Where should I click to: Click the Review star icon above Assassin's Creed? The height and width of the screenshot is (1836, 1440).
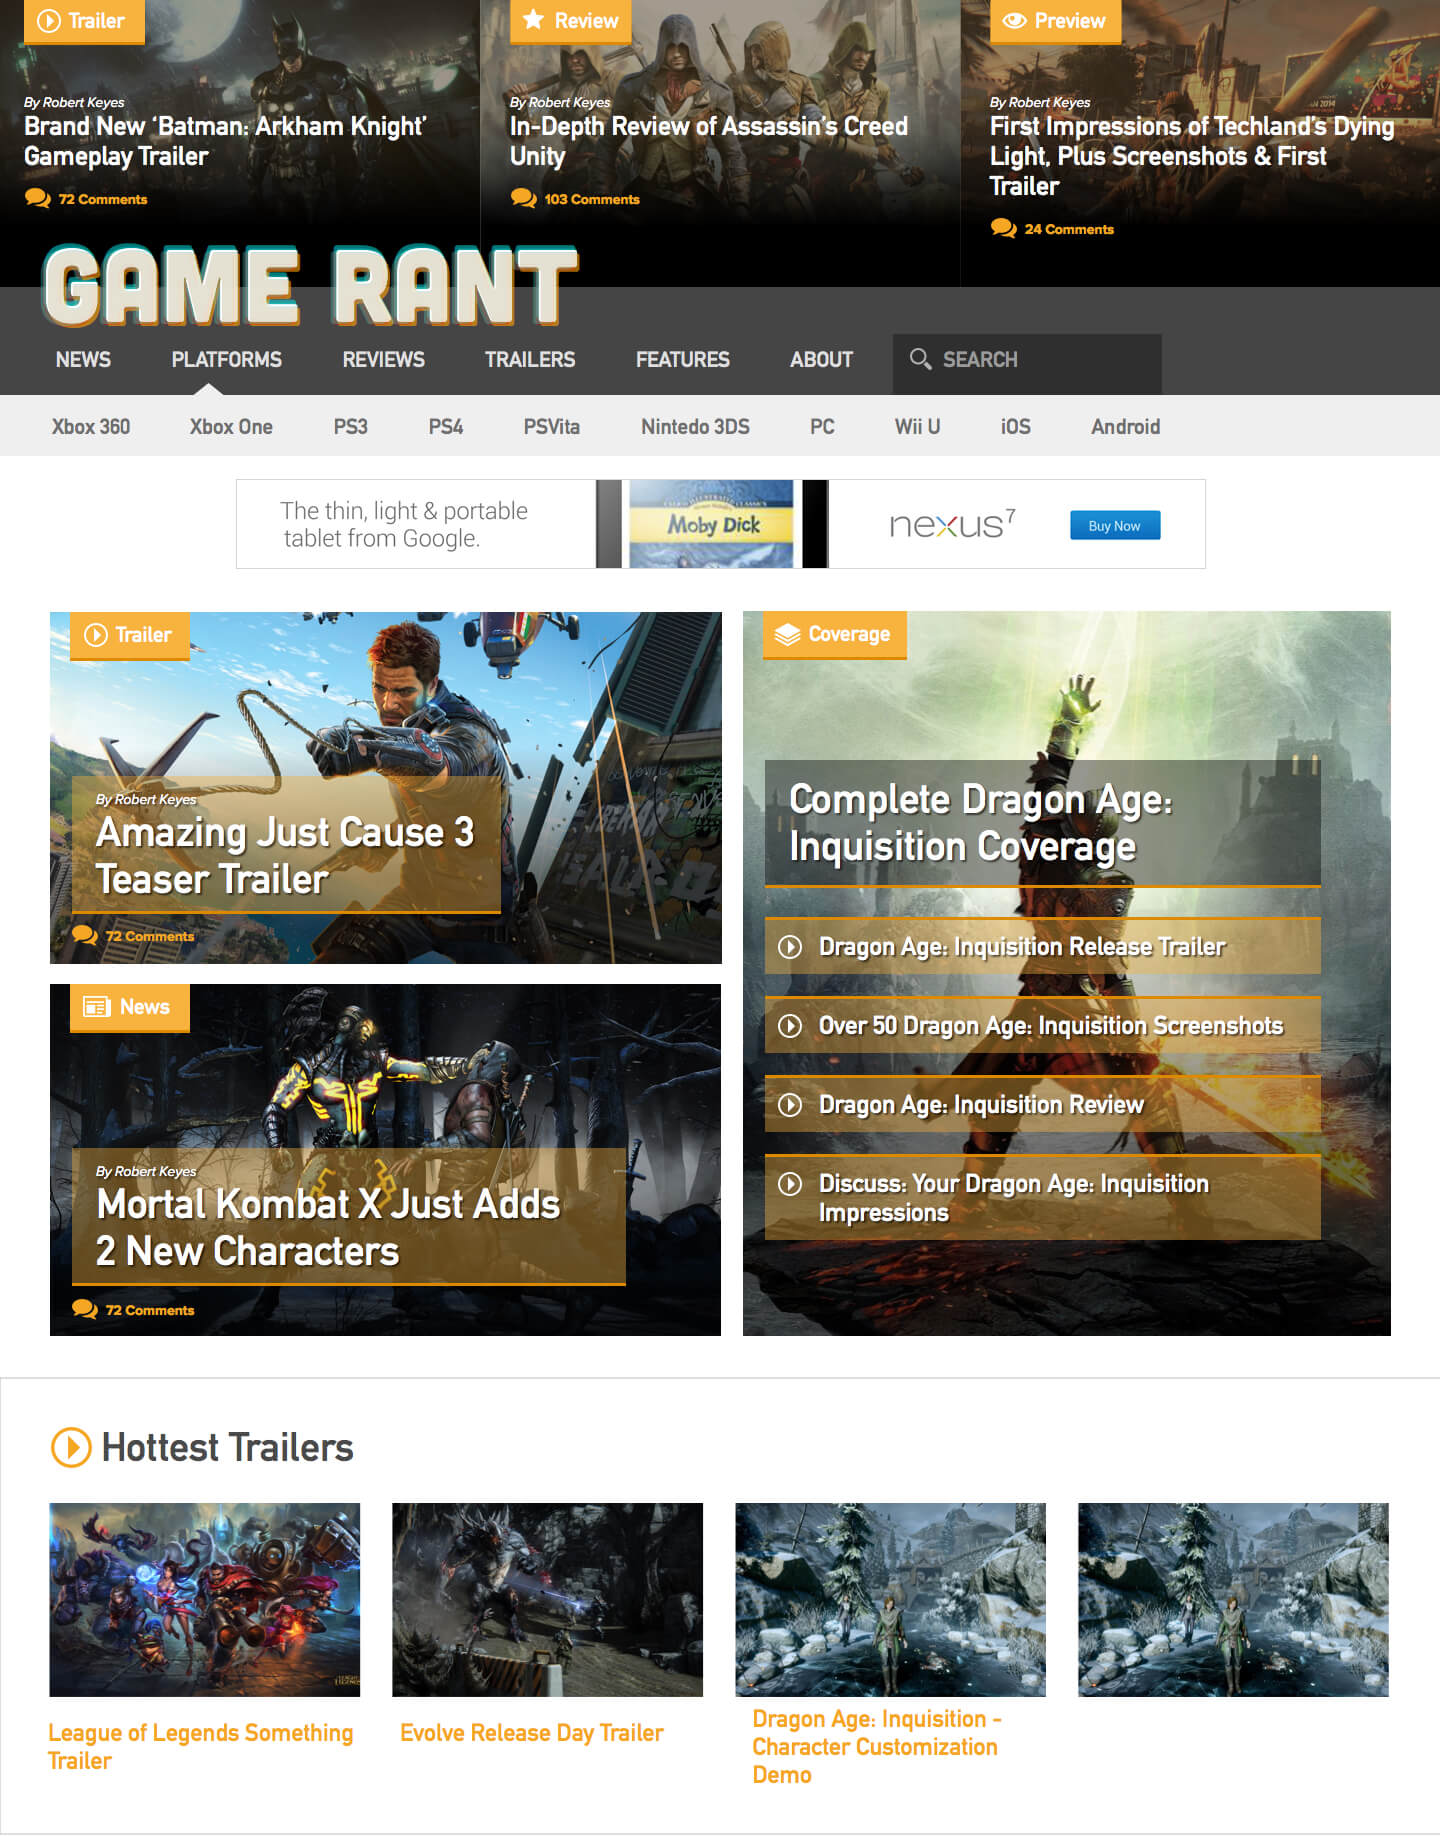[534, 20]
